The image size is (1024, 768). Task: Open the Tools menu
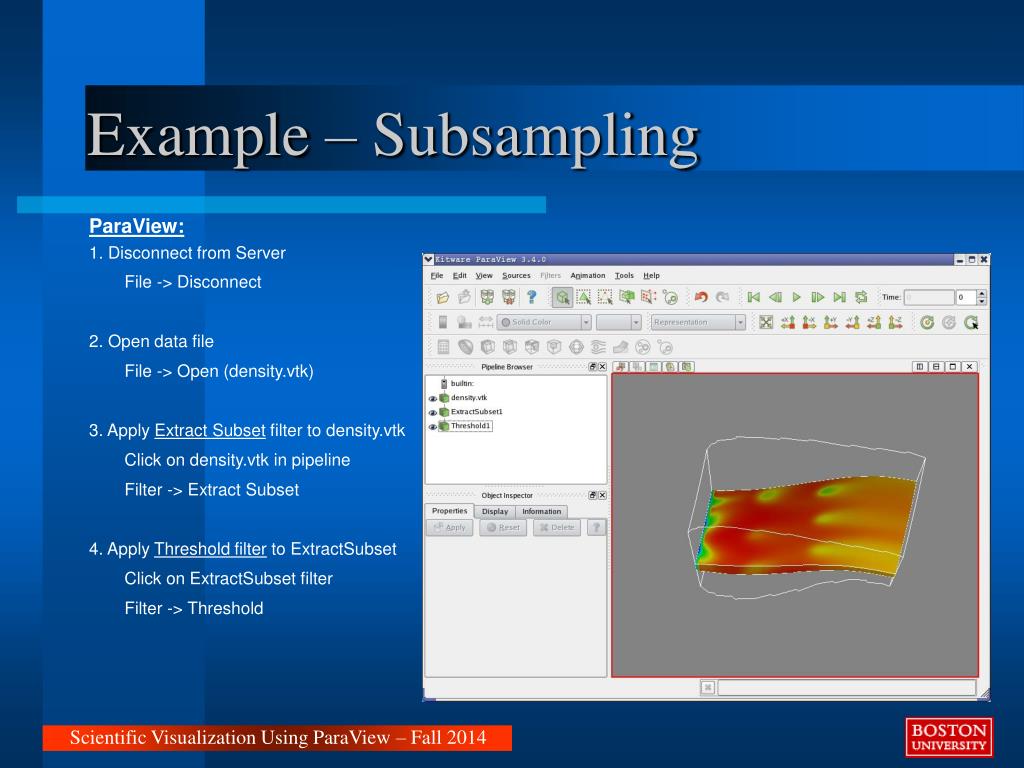(x=624, y=276)
